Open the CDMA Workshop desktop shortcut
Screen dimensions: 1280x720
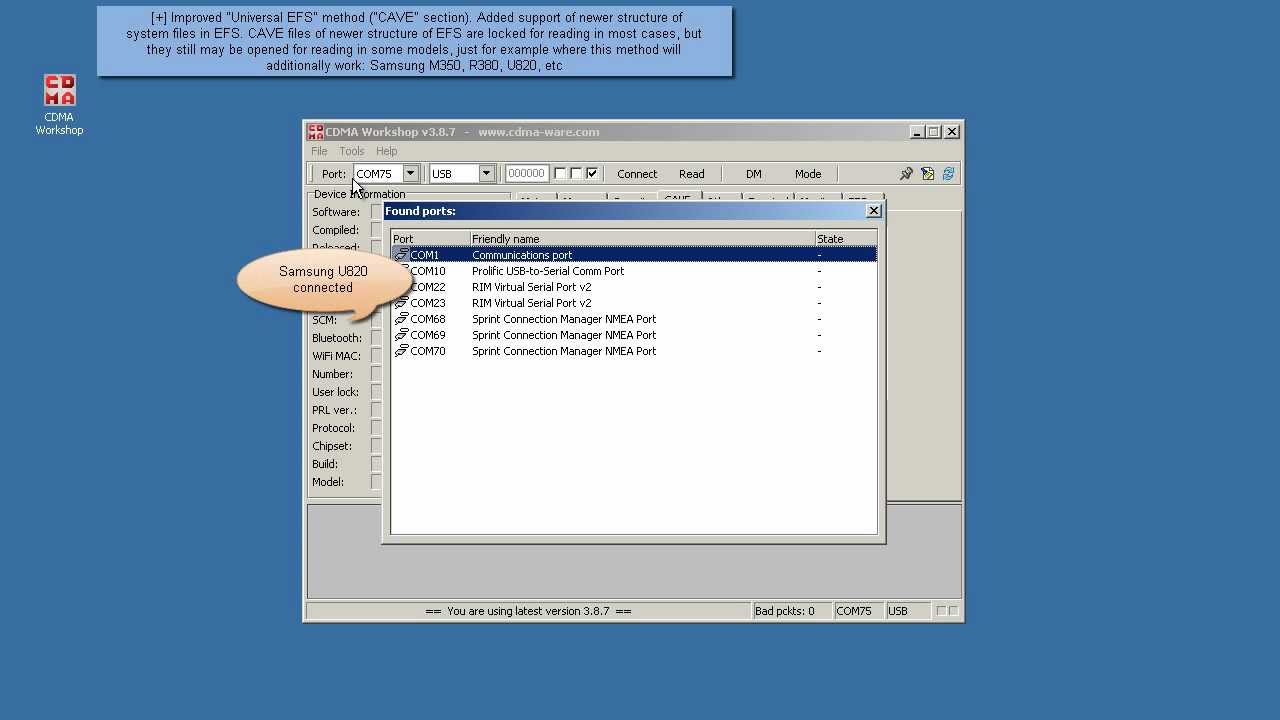[x=59, y=104]
